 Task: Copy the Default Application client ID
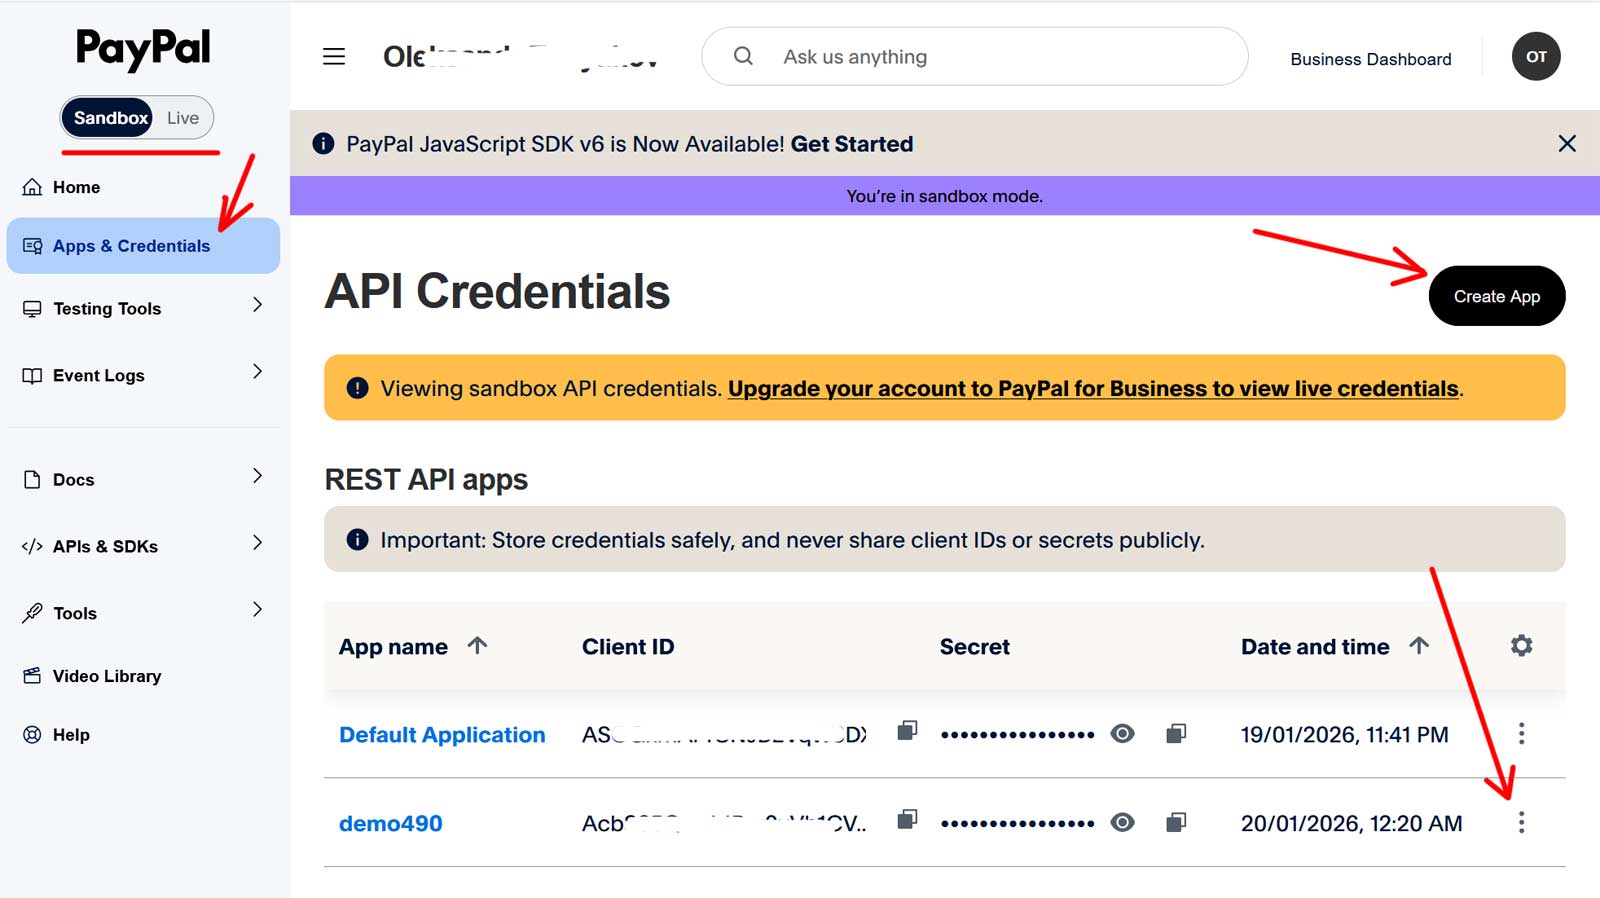coord(907,731)
